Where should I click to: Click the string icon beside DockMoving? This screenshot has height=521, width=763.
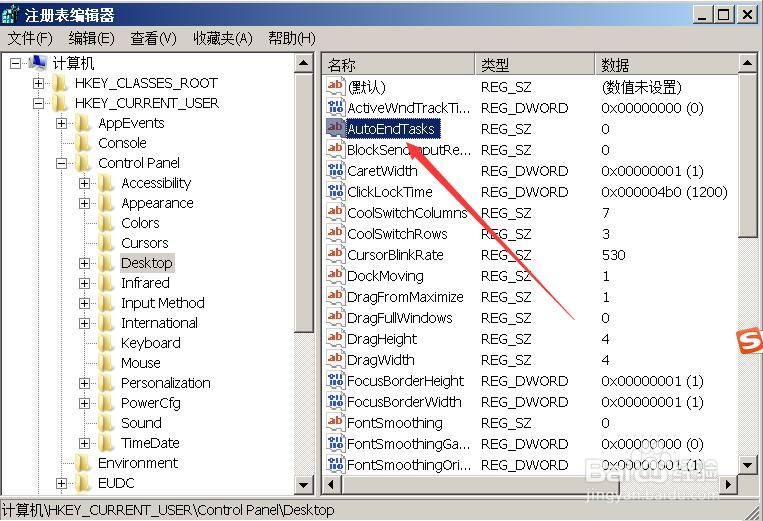click(335, 275)
